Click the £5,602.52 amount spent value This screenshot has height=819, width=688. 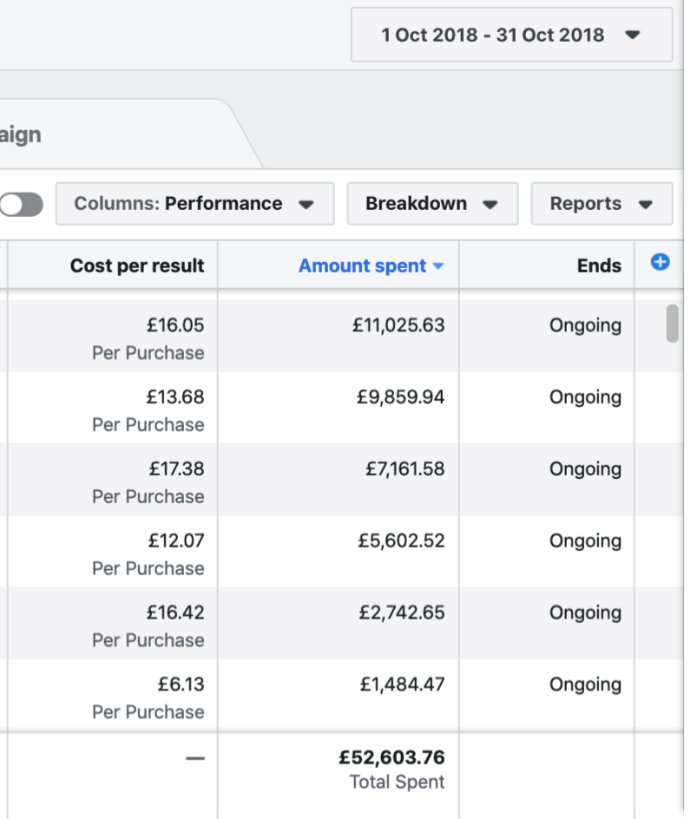(401, 541)
